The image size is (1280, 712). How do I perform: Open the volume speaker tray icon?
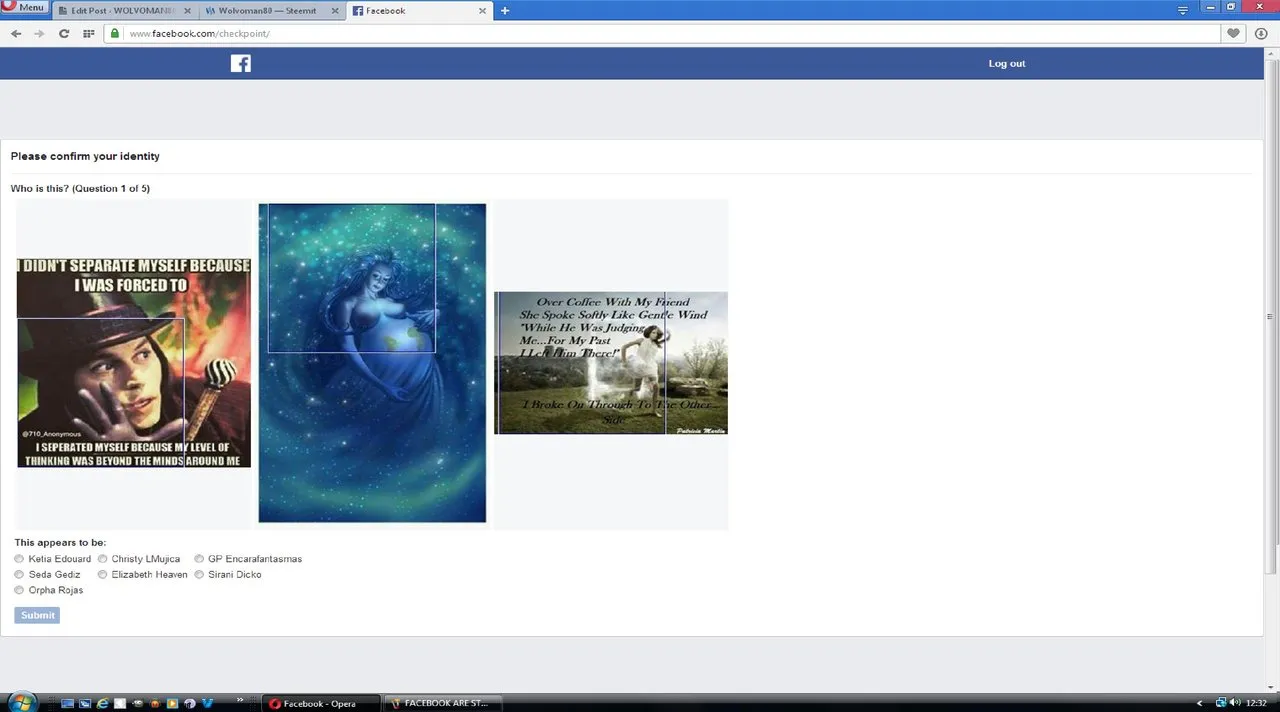coord(1235,703)
